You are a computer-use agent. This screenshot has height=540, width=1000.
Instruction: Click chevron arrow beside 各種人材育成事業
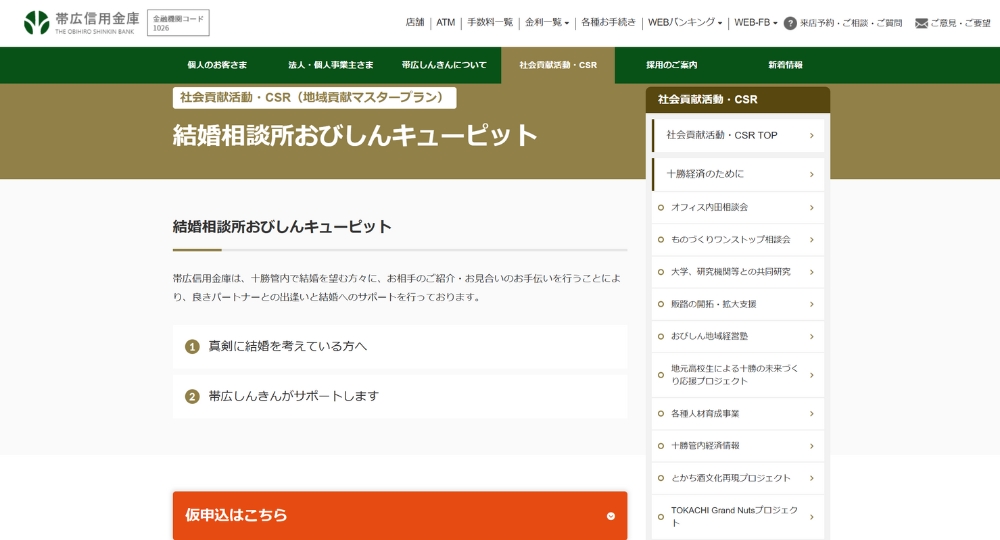click(x=811, y=414)
